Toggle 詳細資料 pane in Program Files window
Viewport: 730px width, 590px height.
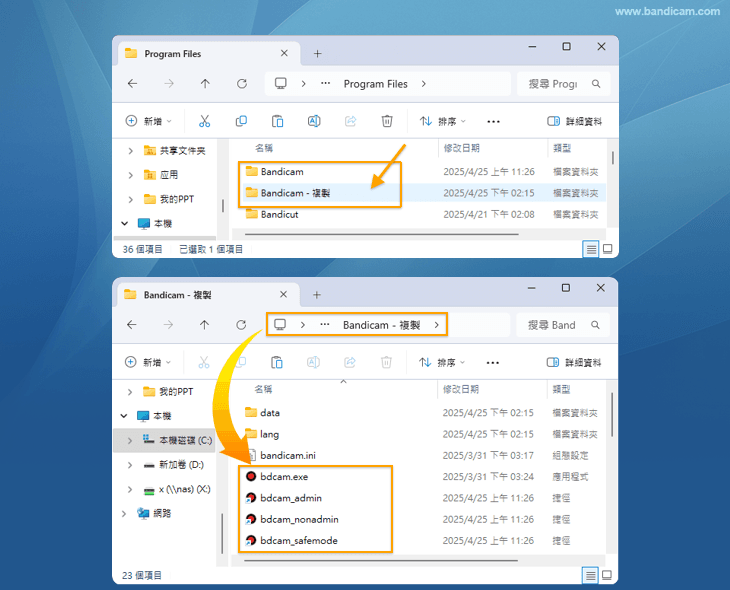574,121
